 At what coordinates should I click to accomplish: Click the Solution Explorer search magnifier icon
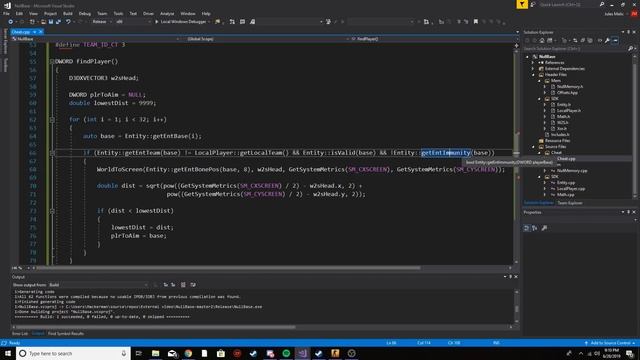630,49
